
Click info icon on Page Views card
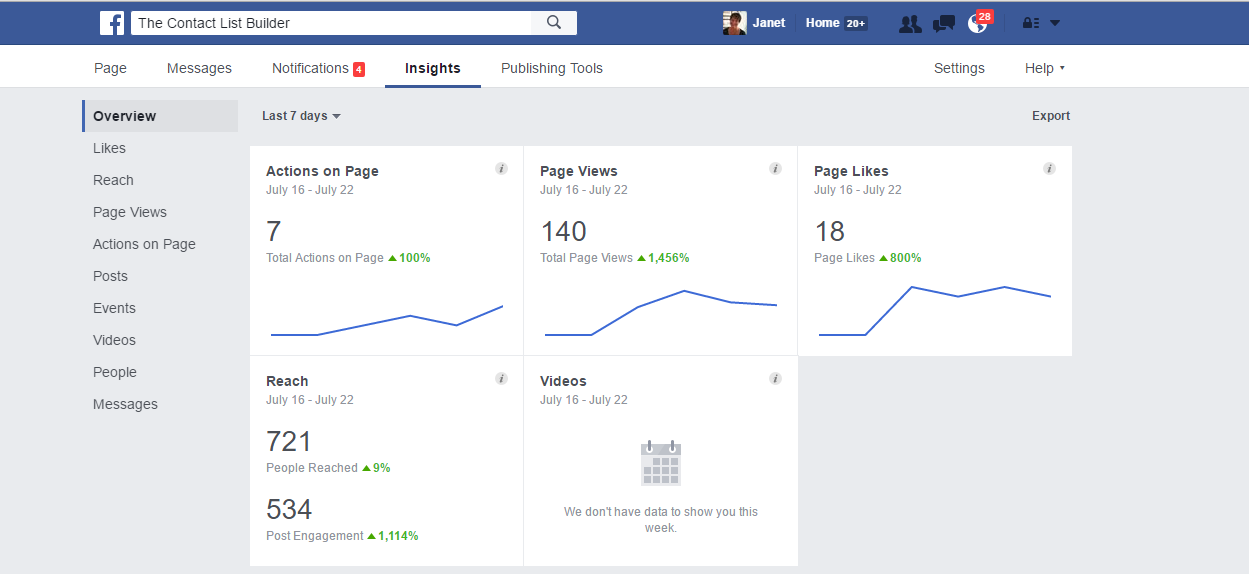[x=775, y=169]
